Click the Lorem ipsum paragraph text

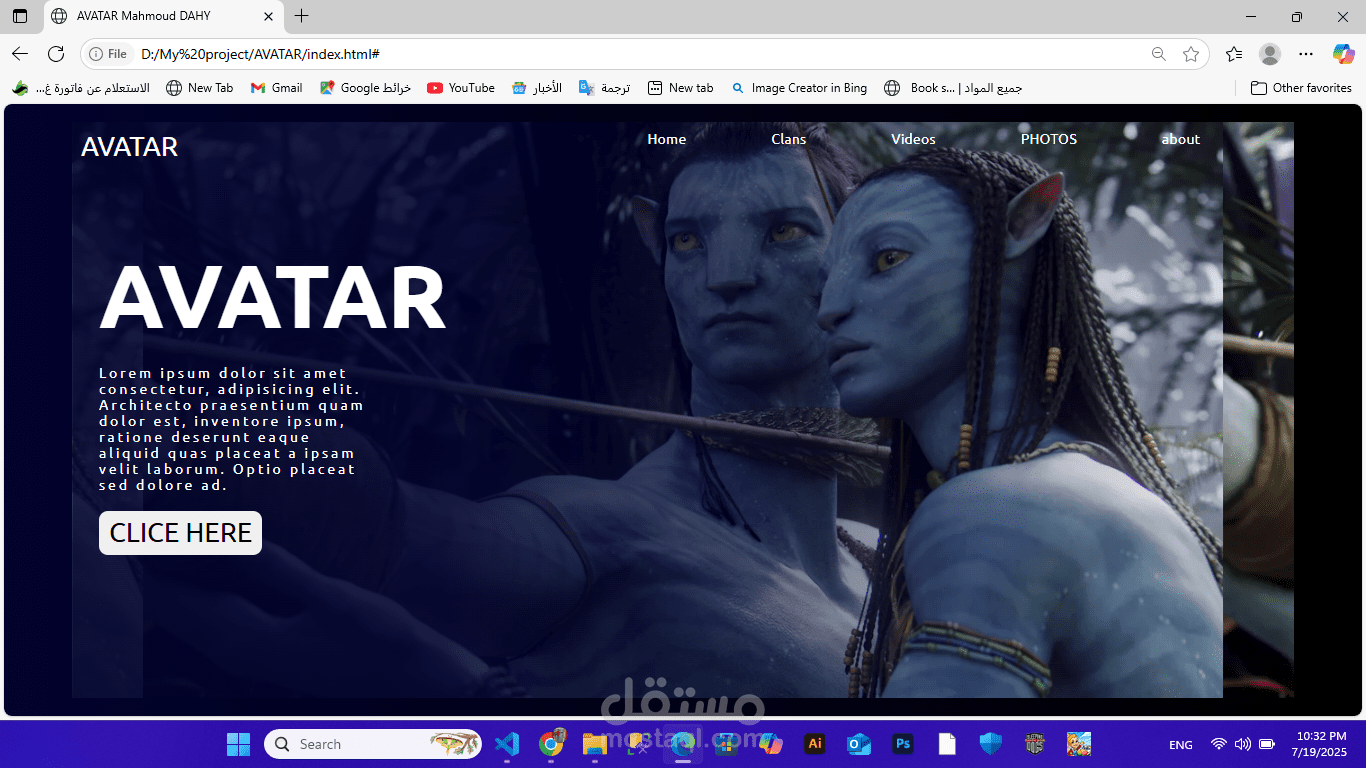pos(231,429)
